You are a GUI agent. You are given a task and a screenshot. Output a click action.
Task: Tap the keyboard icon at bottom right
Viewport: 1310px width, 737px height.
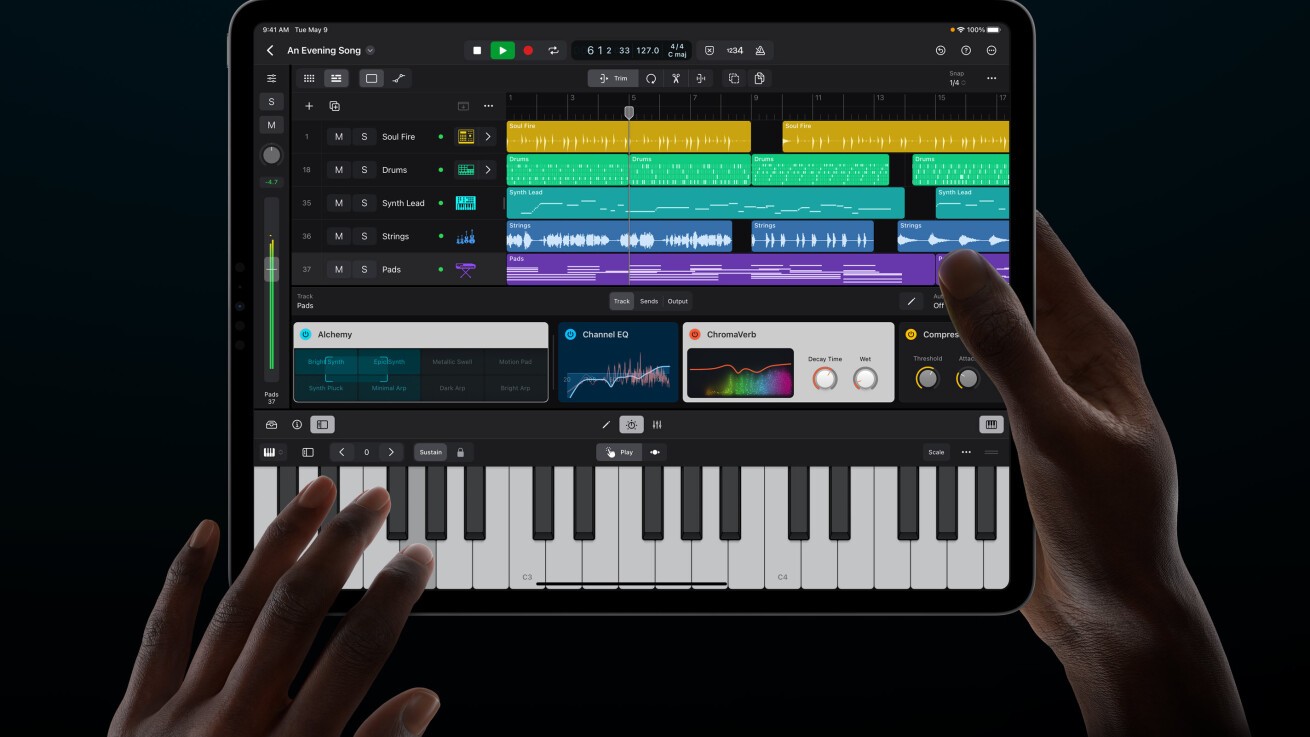(x=990, y=424)
